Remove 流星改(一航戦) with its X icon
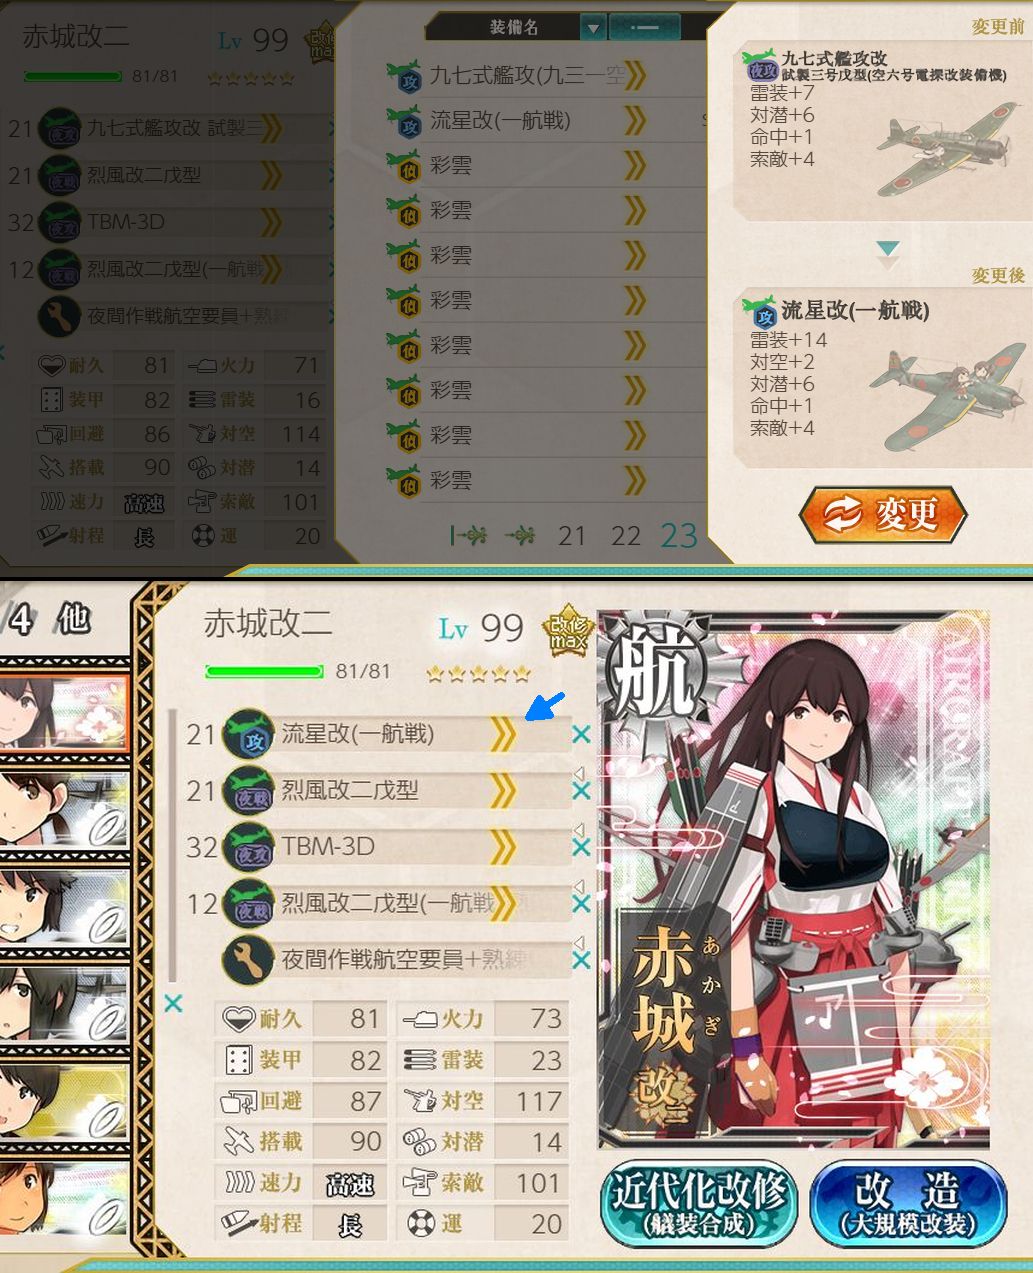The image size is (1033, 1273). click(581, 735)
